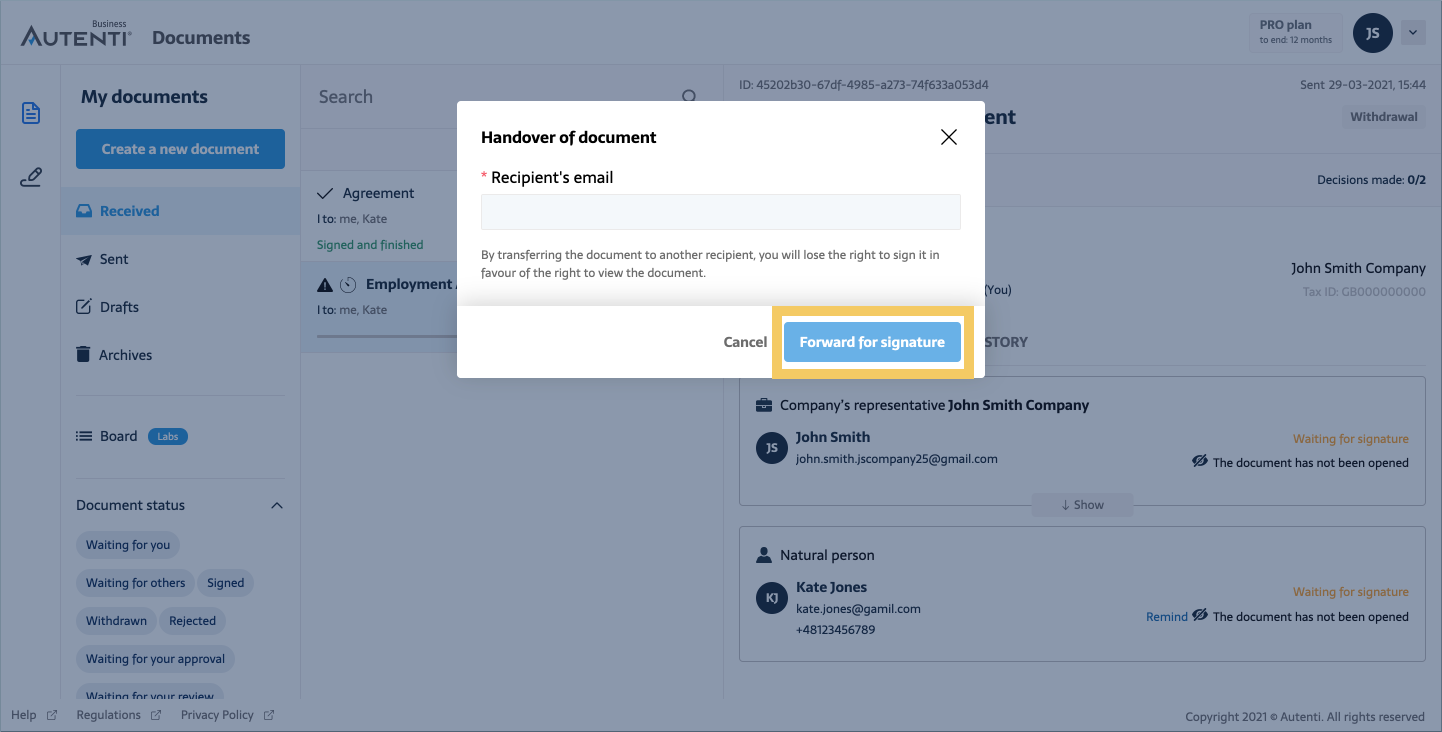
Task: Click the Autenti Business logo
Action: 76,36
